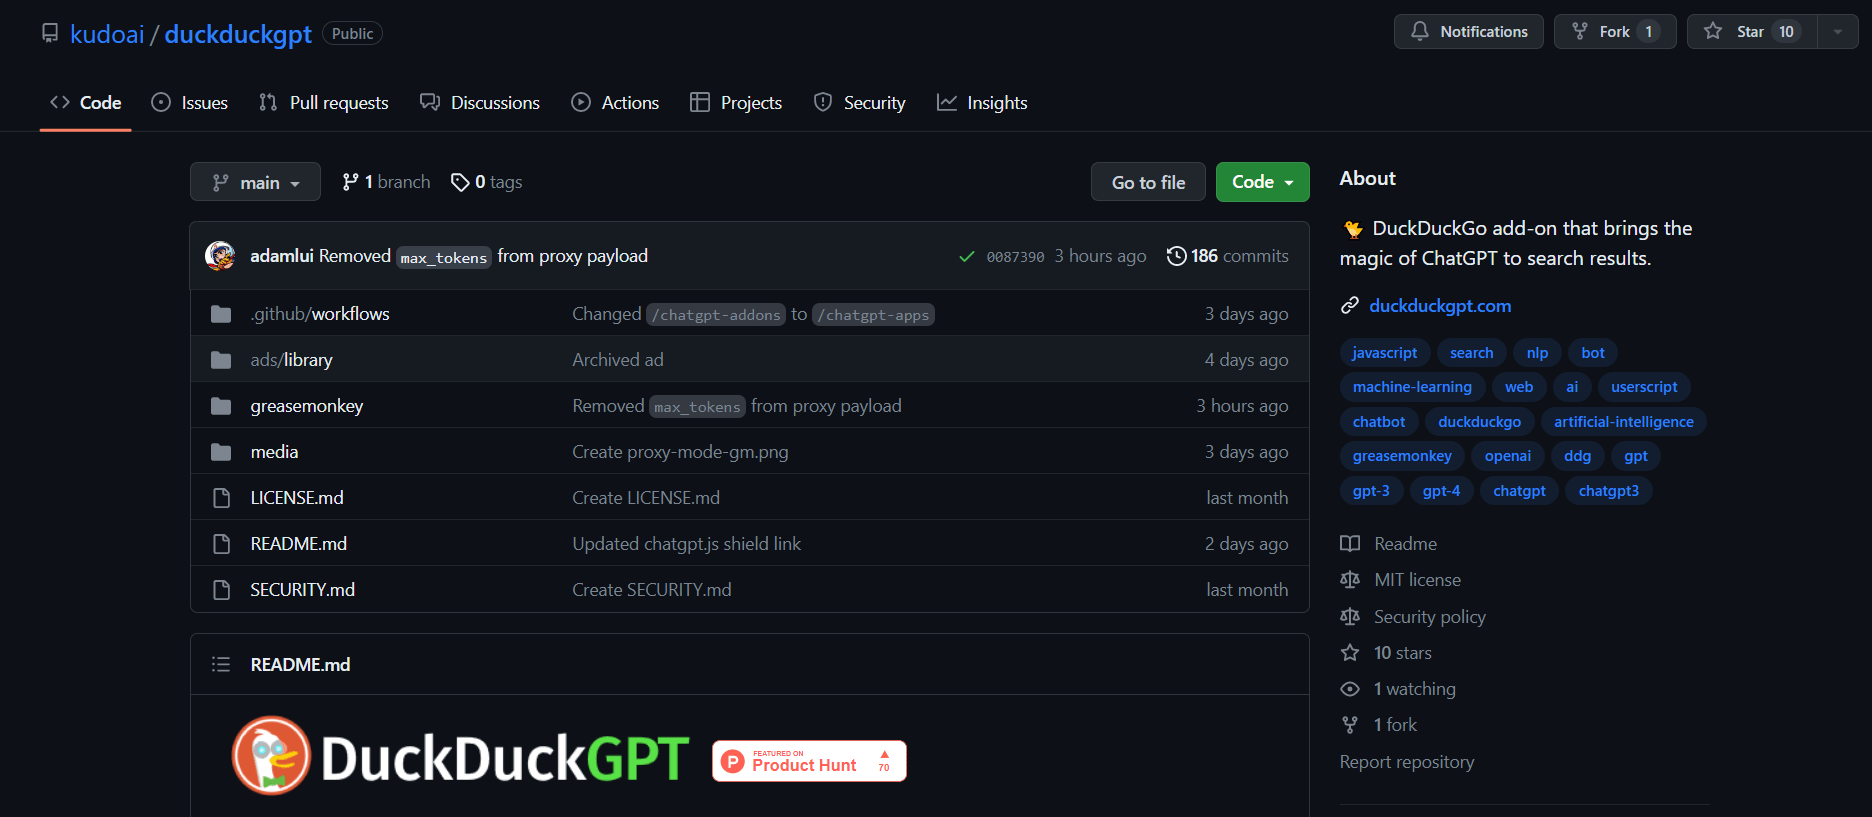Open the Code tab
This screenshot has width=1872, height=817.
pyautogui.click(x=86, y=103)
